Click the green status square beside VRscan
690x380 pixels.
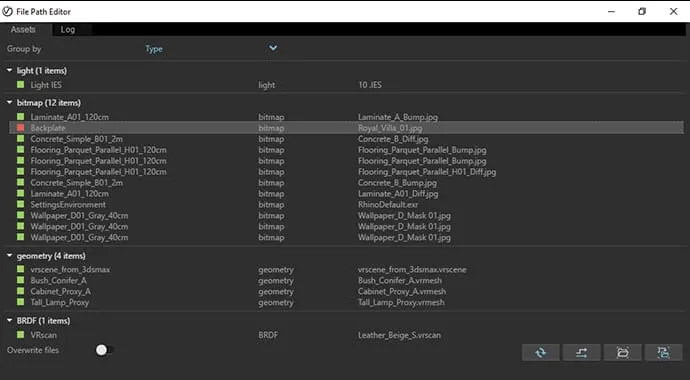tap(20, 335)
